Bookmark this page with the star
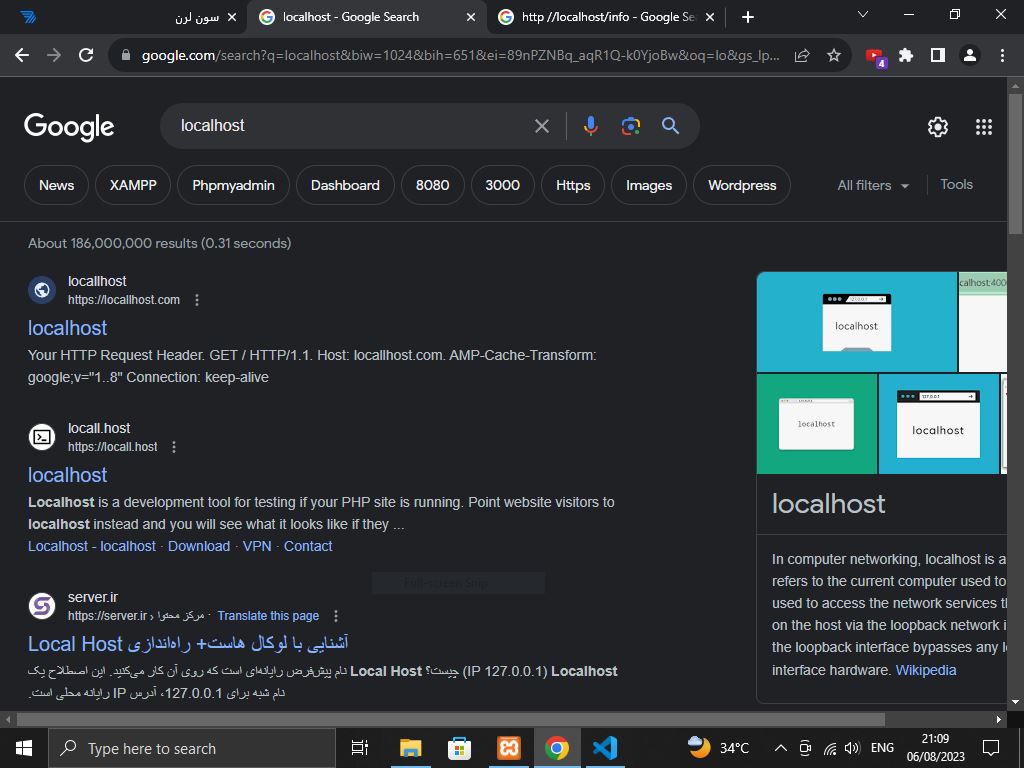Viewport: 1024px width, 768px height. click(x=834, y=56)
